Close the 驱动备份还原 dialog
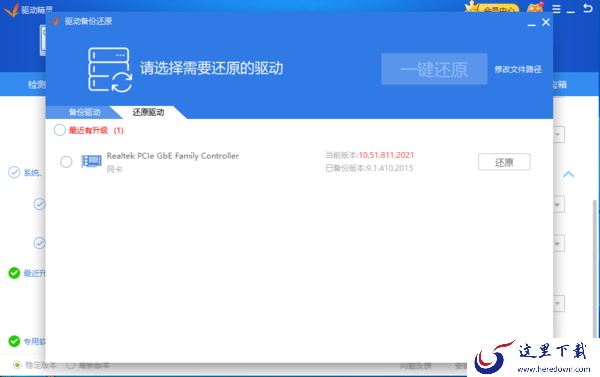The height and width of the screenshot is (377, 600). click(x=546, y=22)
